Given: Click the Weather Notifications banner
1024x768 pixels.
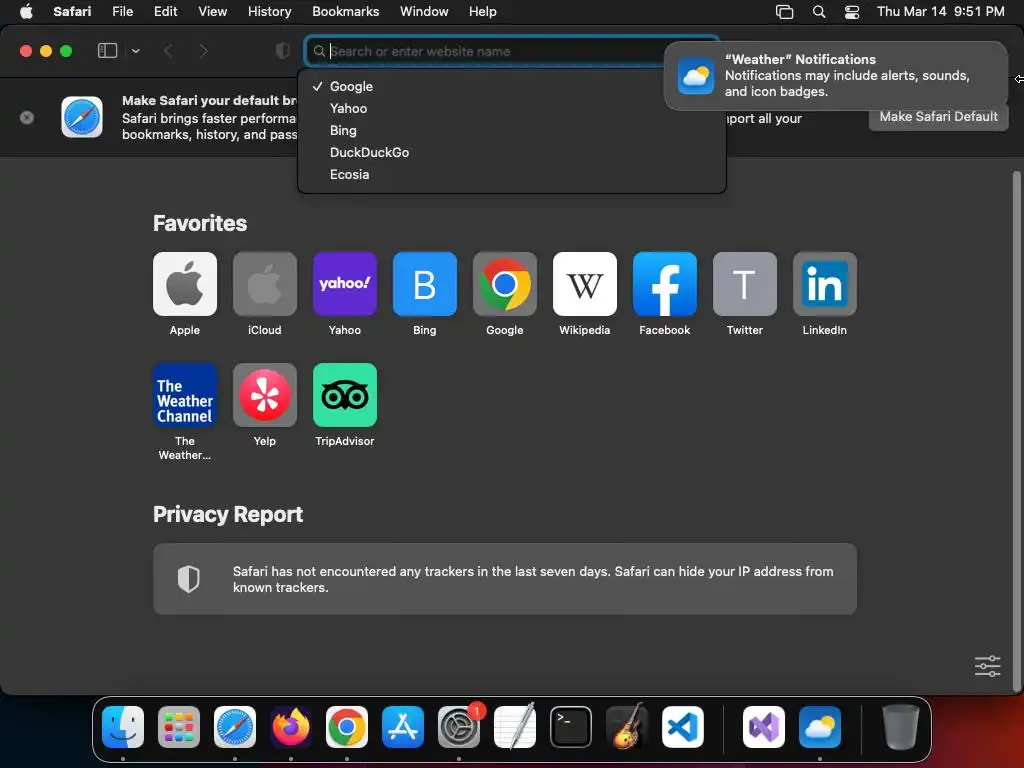Looking at the screenshot, I should click(835, 76).
